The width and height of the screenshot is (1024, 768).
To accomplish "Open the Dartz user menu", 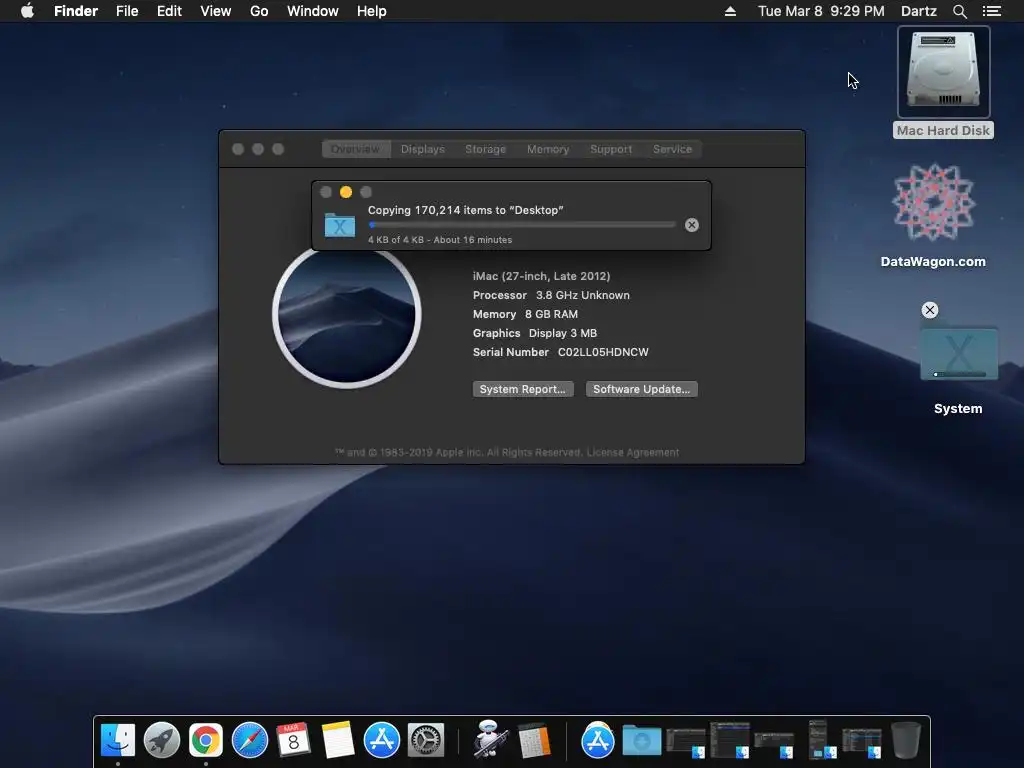I will pos(918,11).
